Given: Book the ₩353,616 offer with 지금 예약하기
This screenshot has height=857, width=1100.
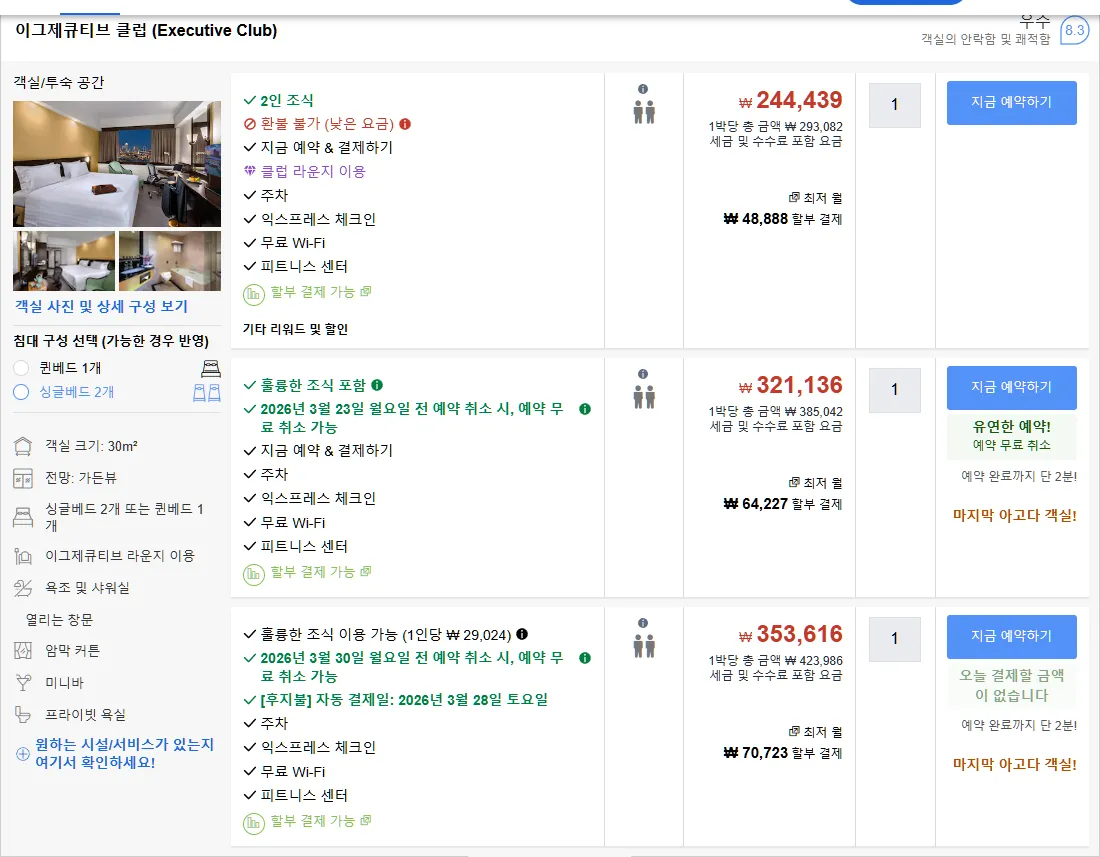Looking at the screenshot, I should 1012,637.
